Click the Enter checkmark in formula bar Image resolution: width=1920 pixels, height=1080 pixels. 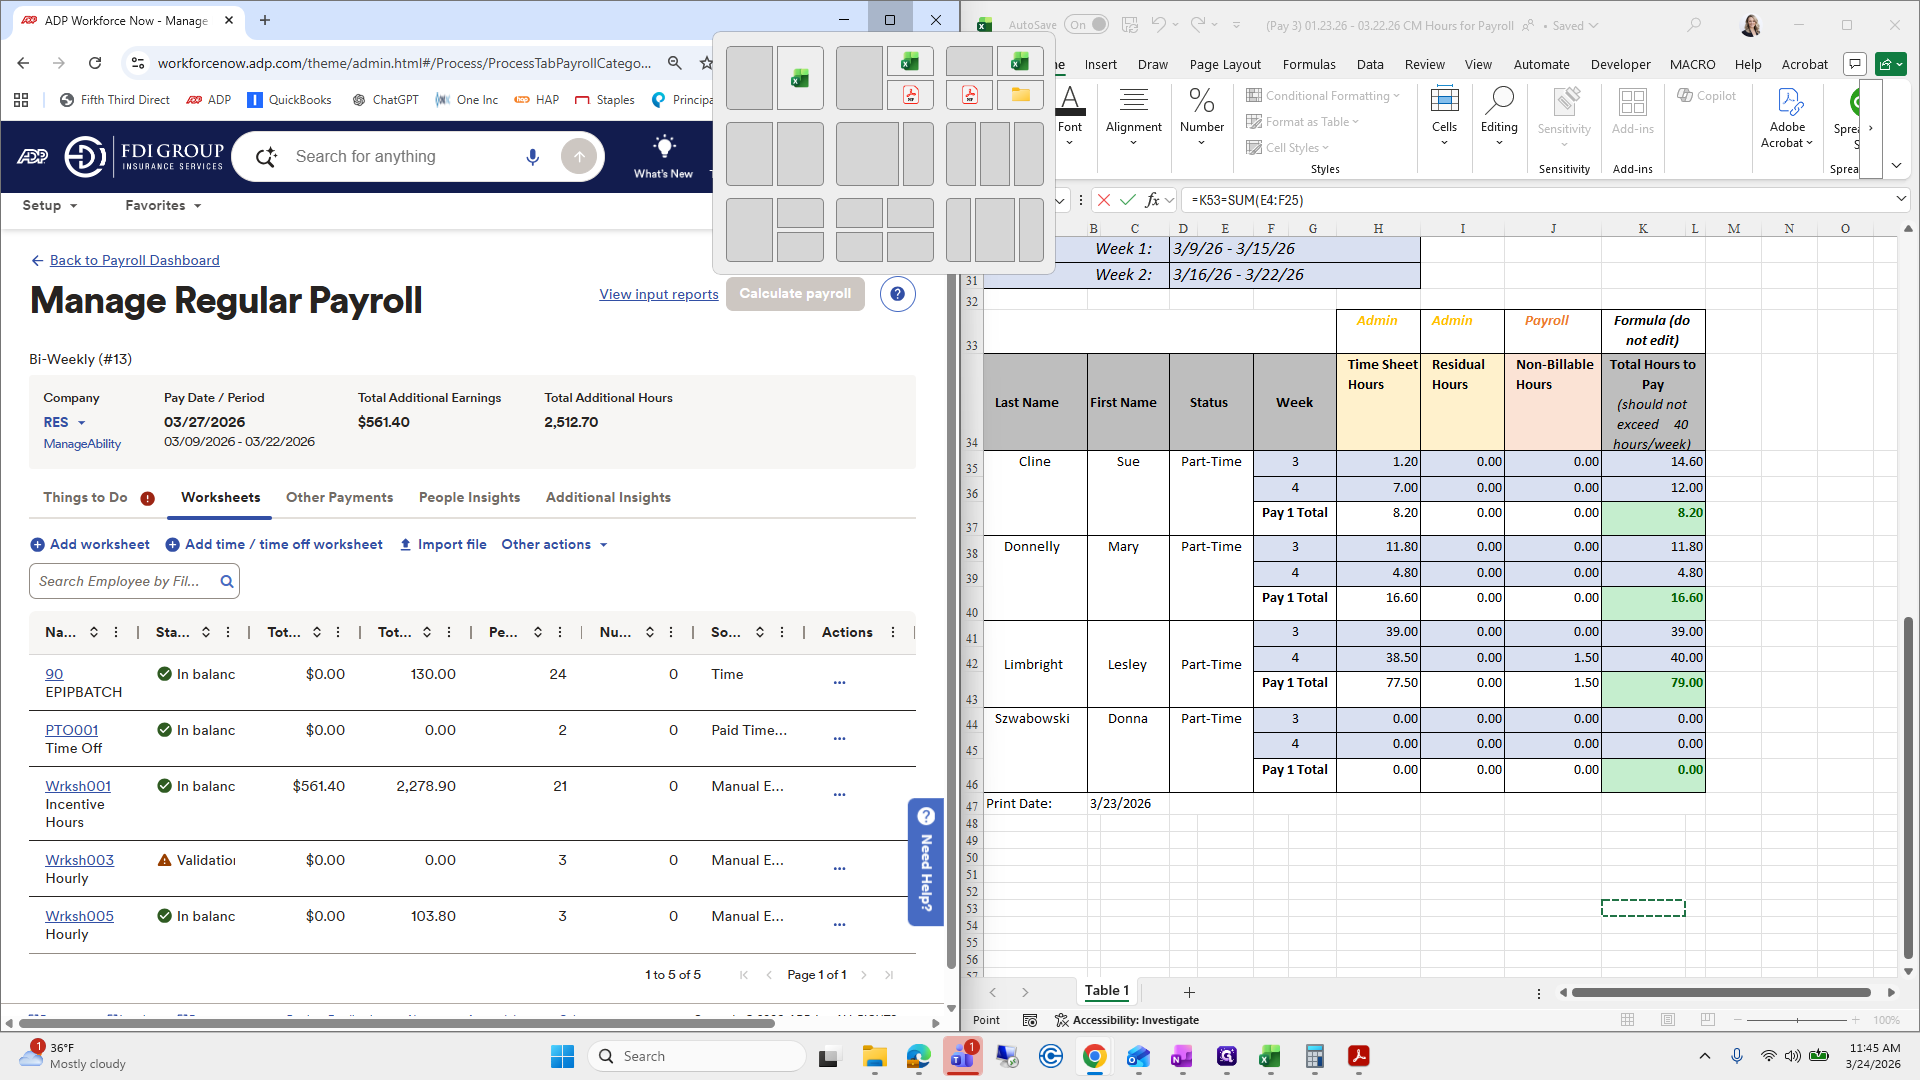click(x=1128, y=200)
